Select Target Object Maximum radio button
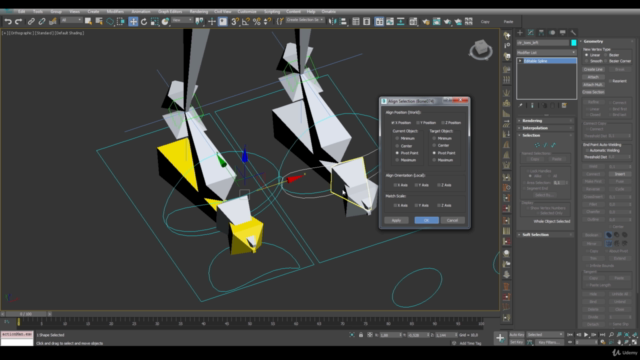This screenshot has width=640, height=360. 434,160
